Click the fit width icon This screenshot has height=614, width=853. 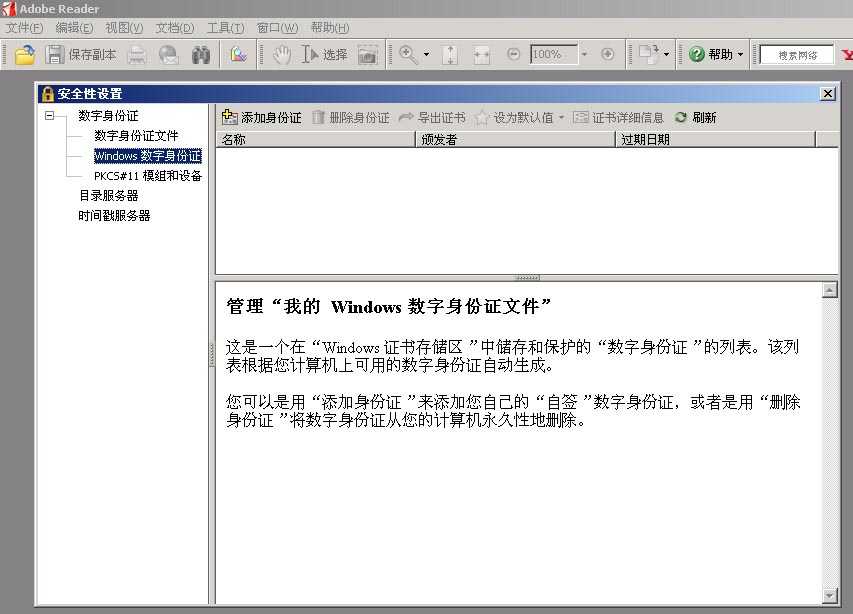click(x=481, y=54)
